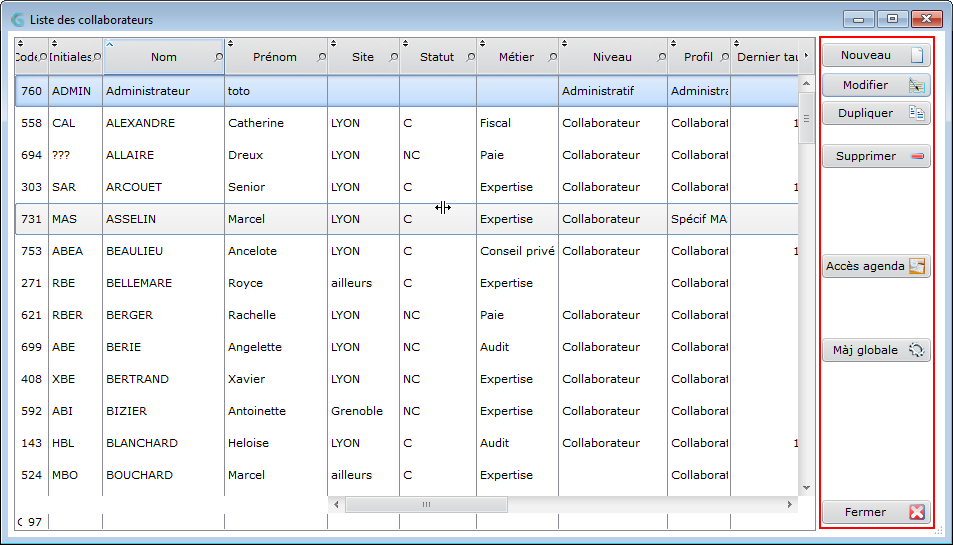Click the Nouveau button
Image resolution: width=953 pixels, height=545 pixels.
(876, 55)
